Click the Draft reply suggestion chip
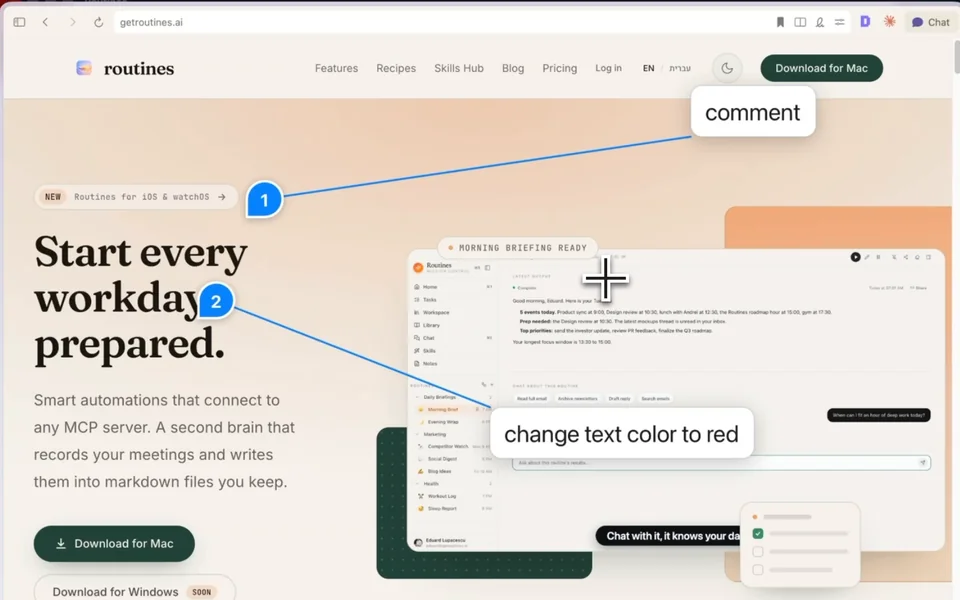The height and width of the screenshot is (600, 960). point(619,399)
